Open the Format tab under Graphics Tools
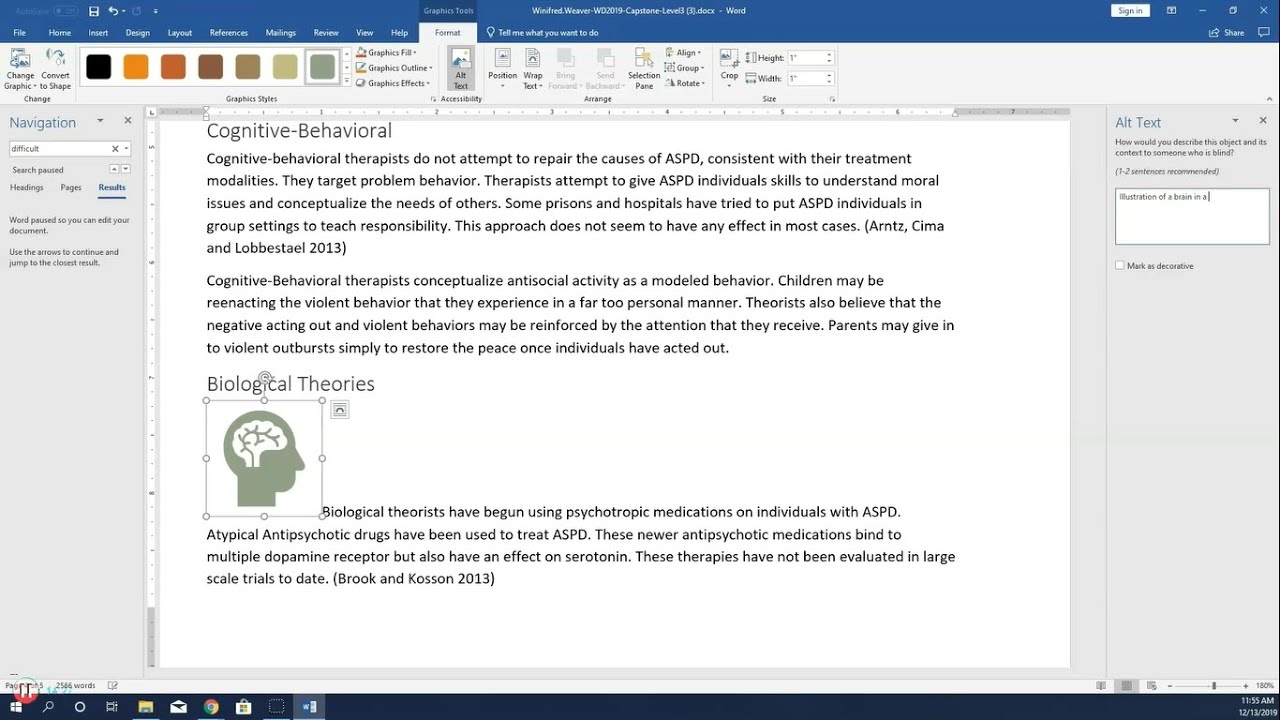Viewport: 1280px width, 720px height. [448, 33]
